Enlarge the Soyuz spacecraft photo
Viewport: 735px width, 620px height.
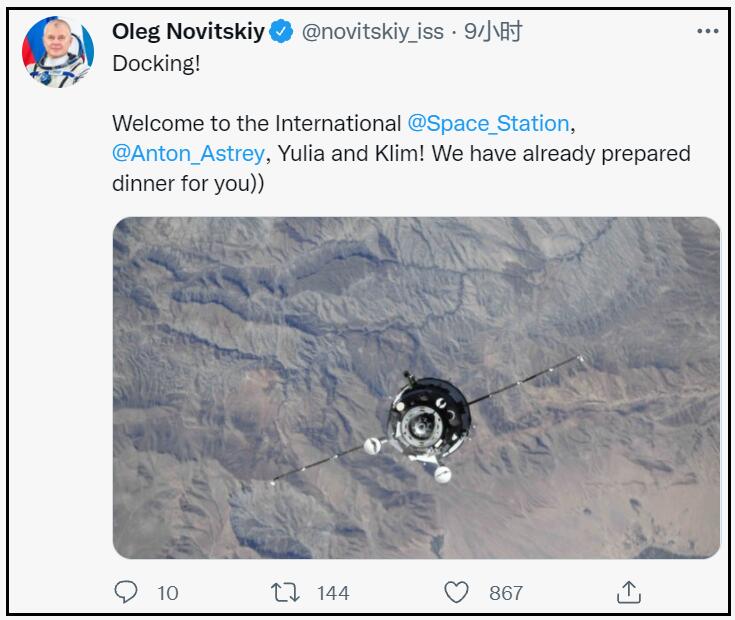(x=416, y=388)
